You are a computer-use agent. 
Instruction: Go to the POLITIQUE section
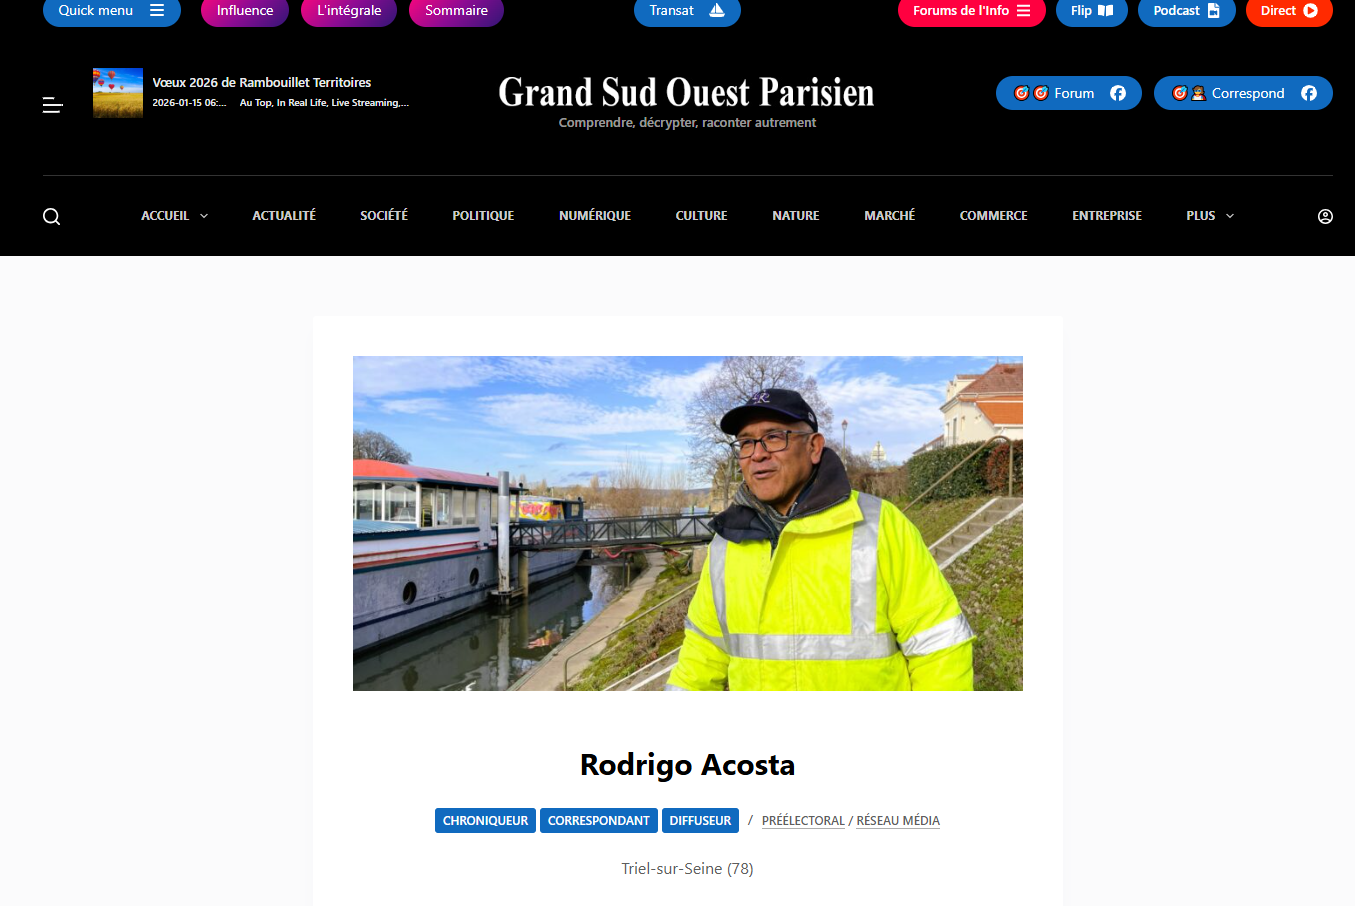coord(483,216)
